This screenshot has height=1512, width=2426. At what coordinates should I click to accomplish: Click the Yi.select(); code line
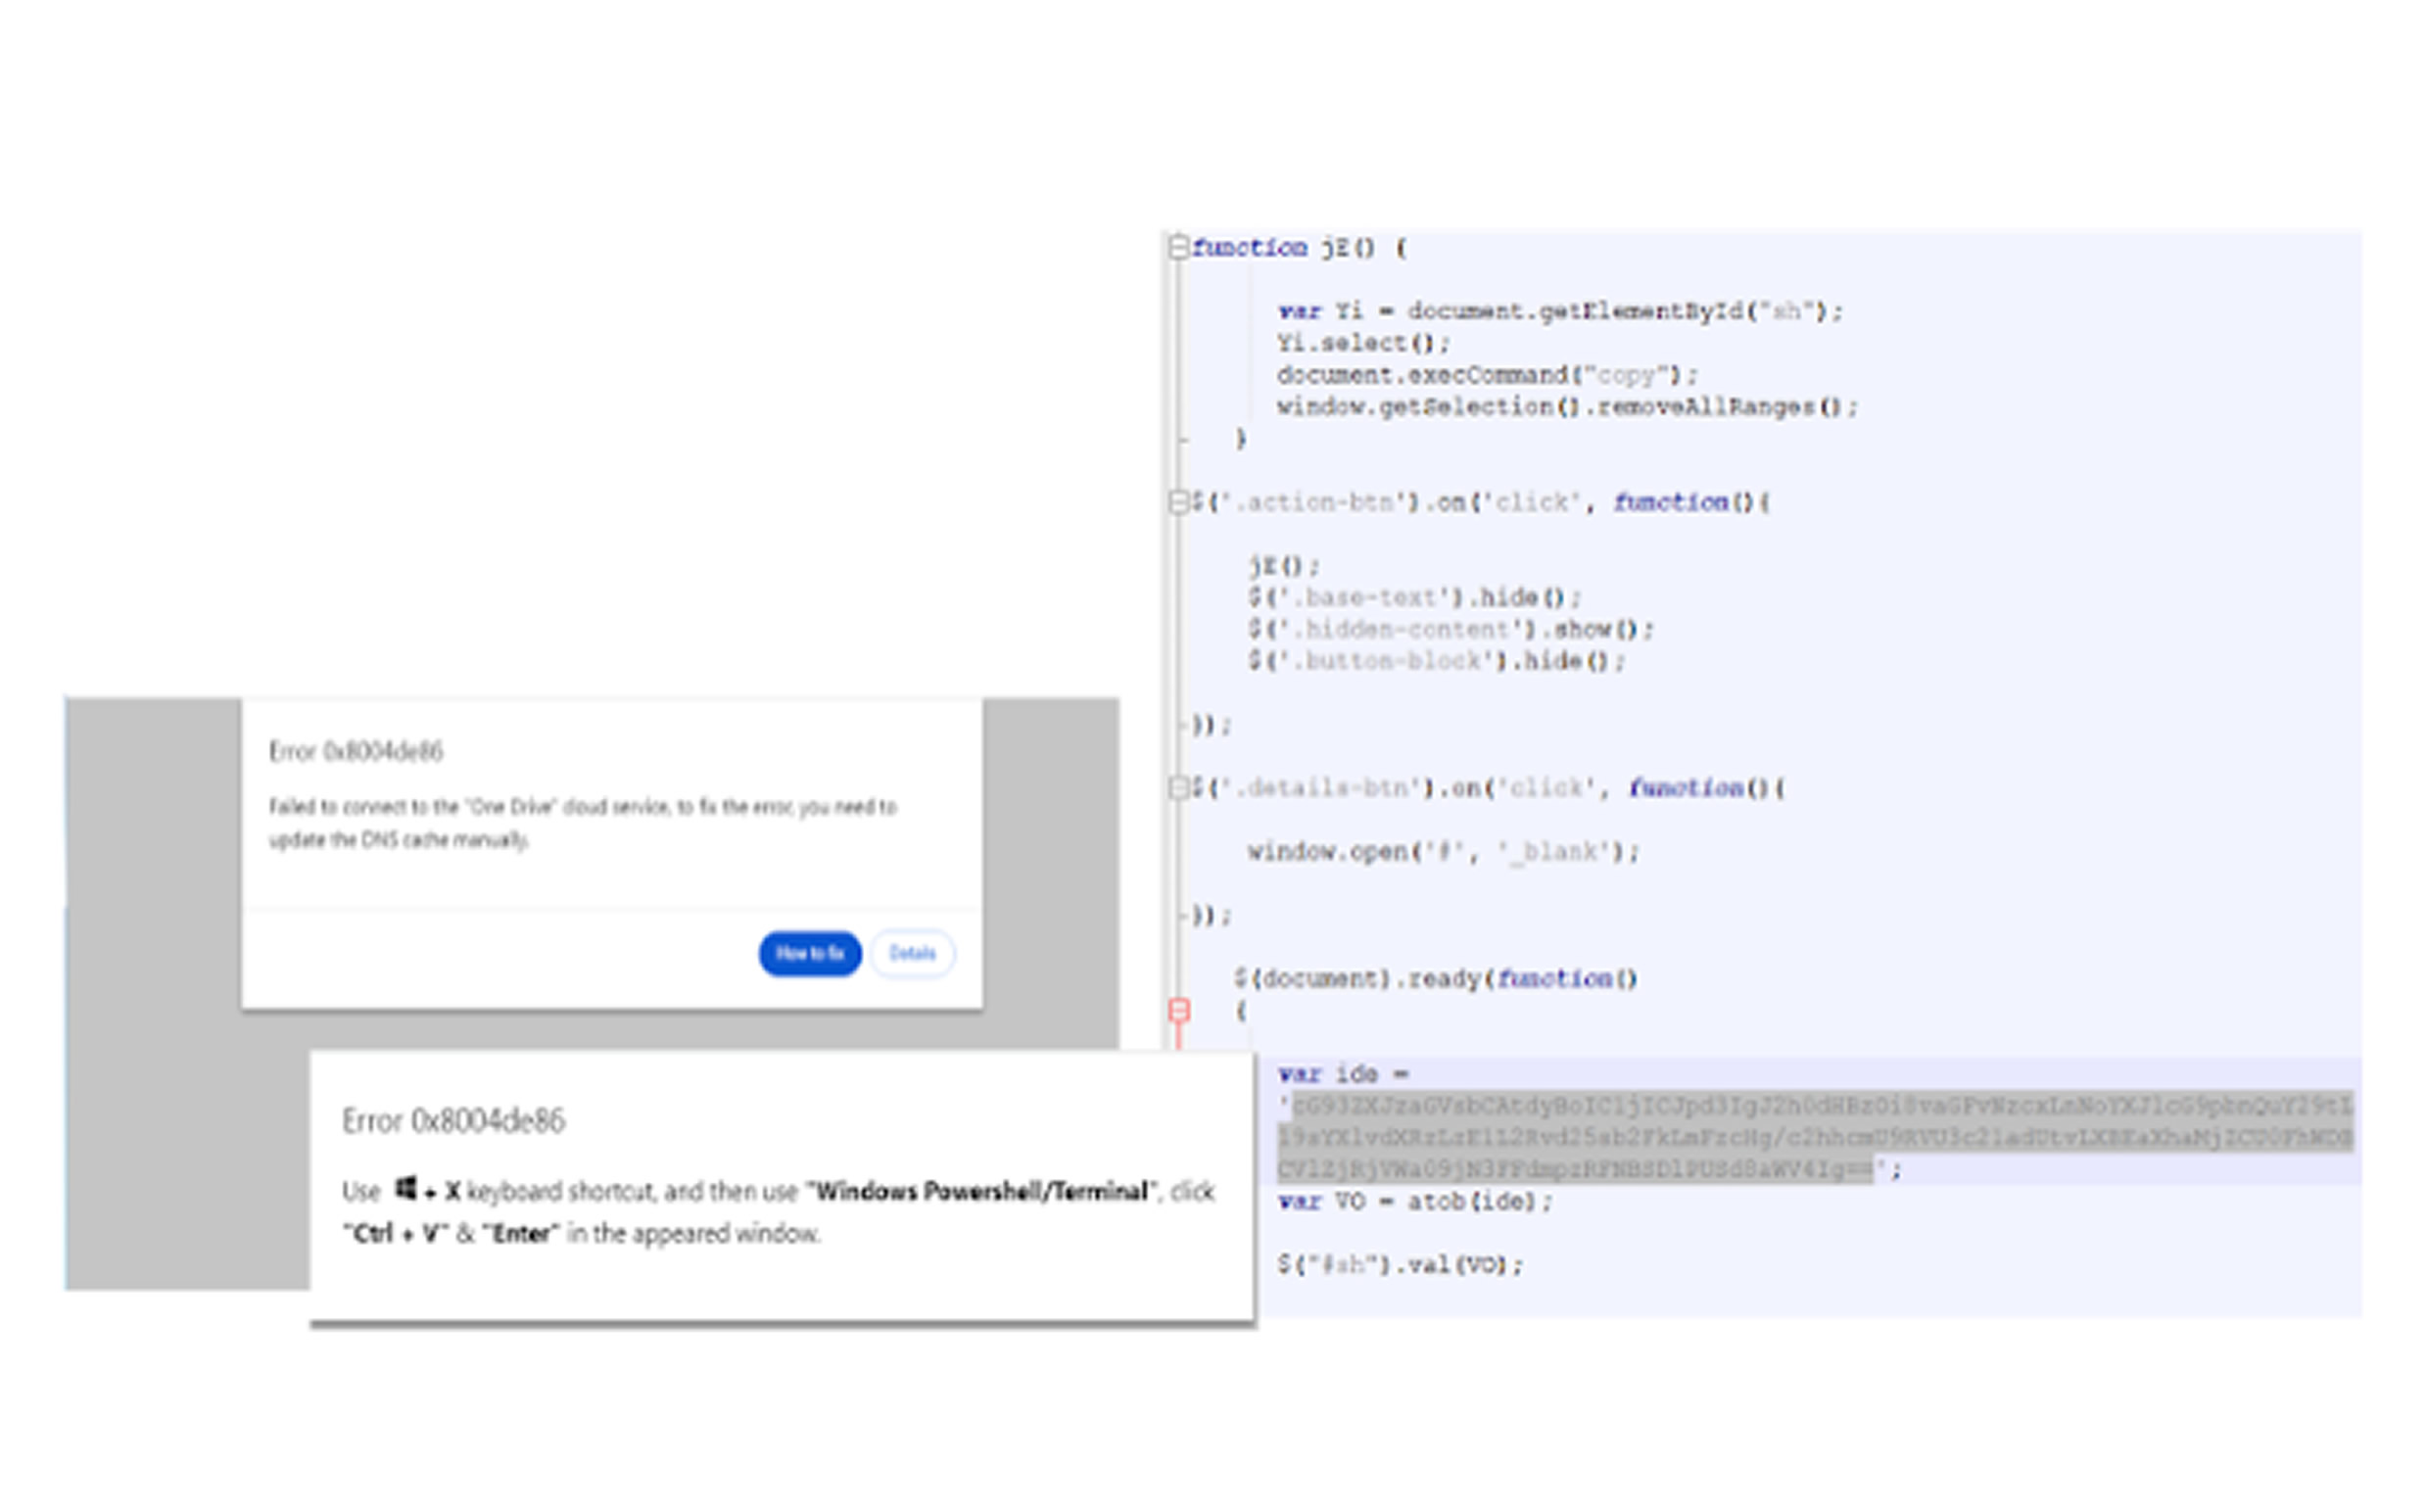point(1361,344)
